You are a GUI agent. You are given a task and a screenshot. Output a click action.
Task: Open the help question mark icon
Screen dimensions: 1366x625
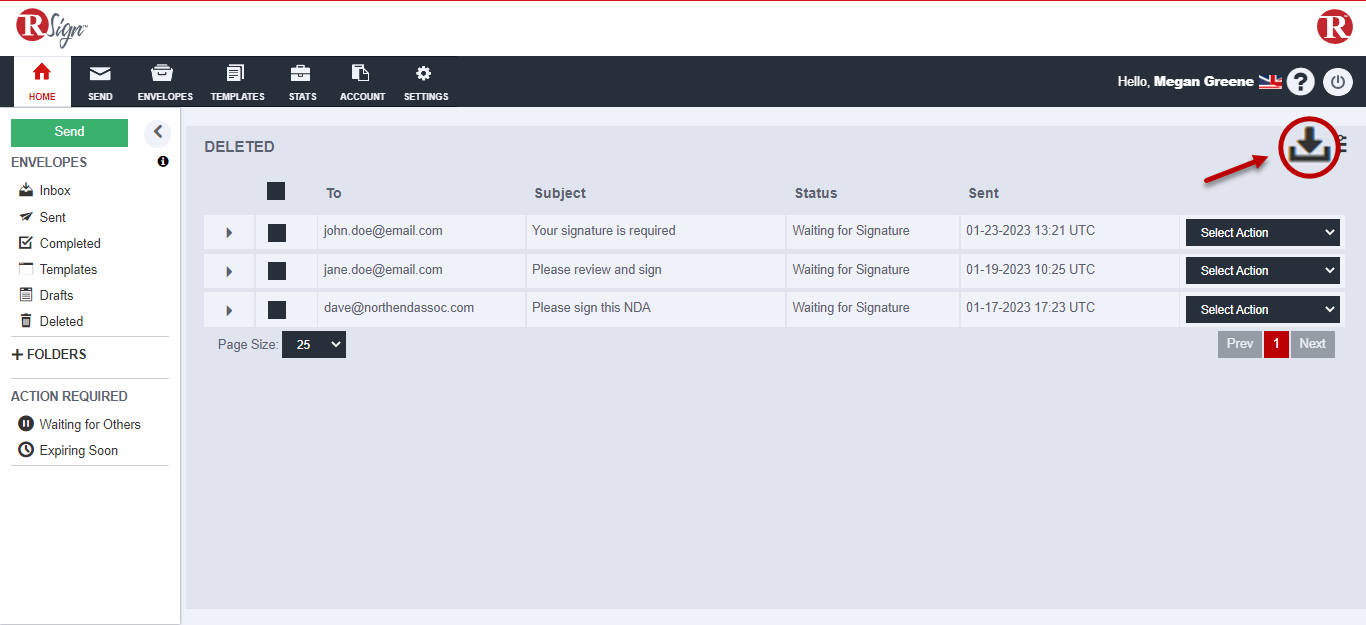(1300, 82)
